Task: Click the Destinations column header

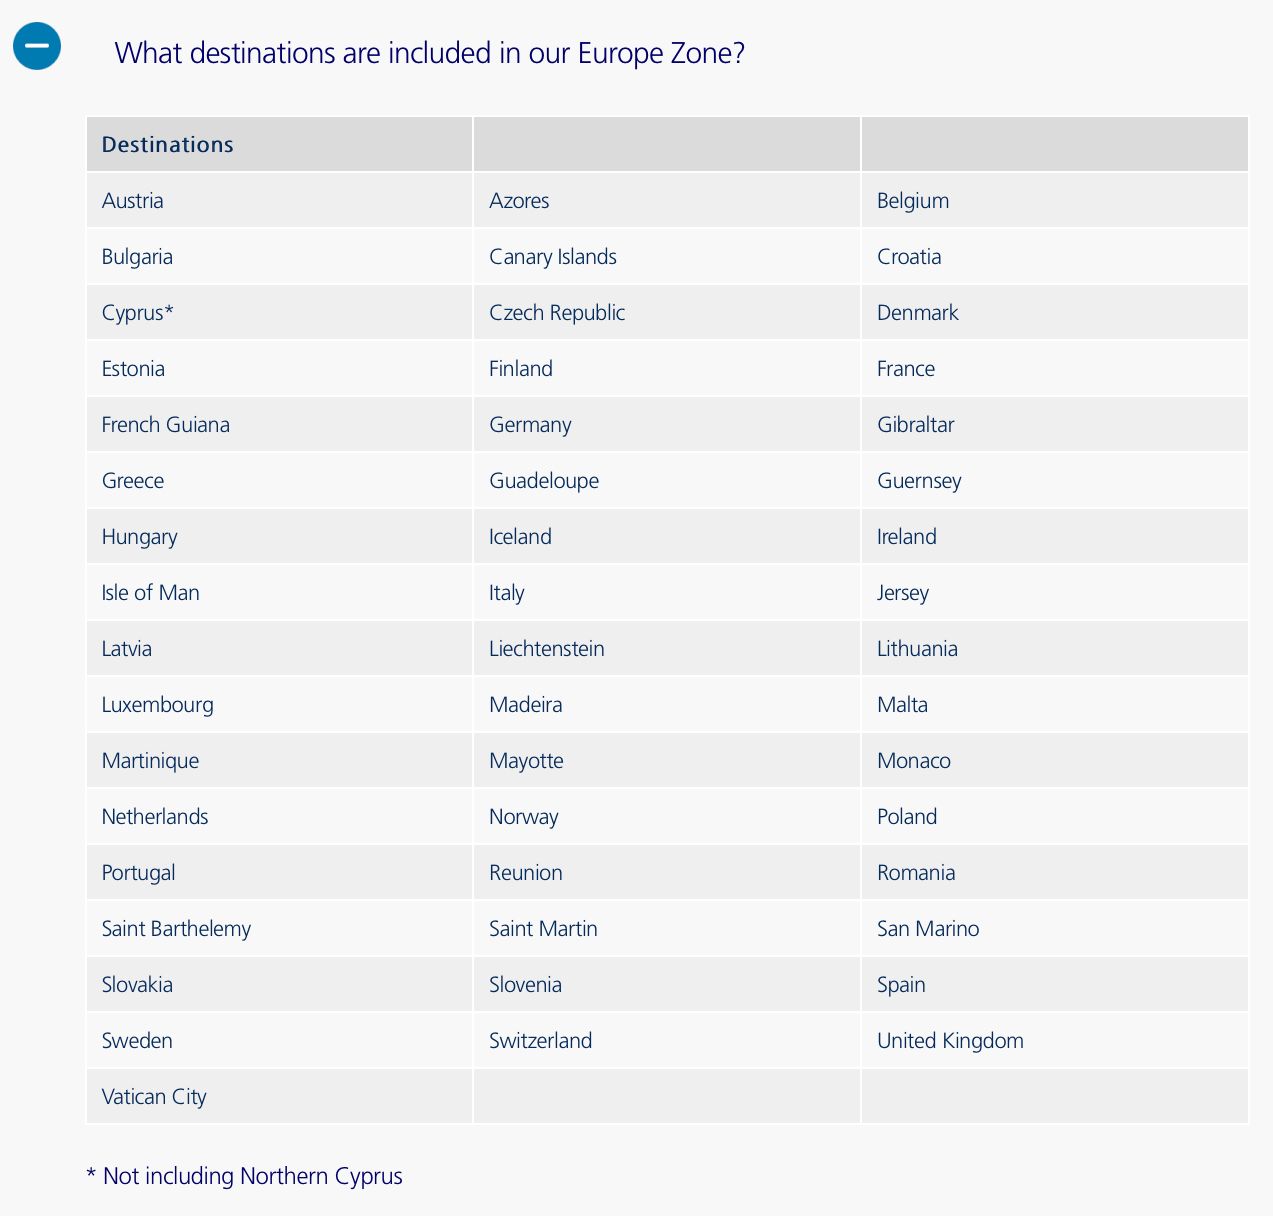Action: [x=168, y=145]
